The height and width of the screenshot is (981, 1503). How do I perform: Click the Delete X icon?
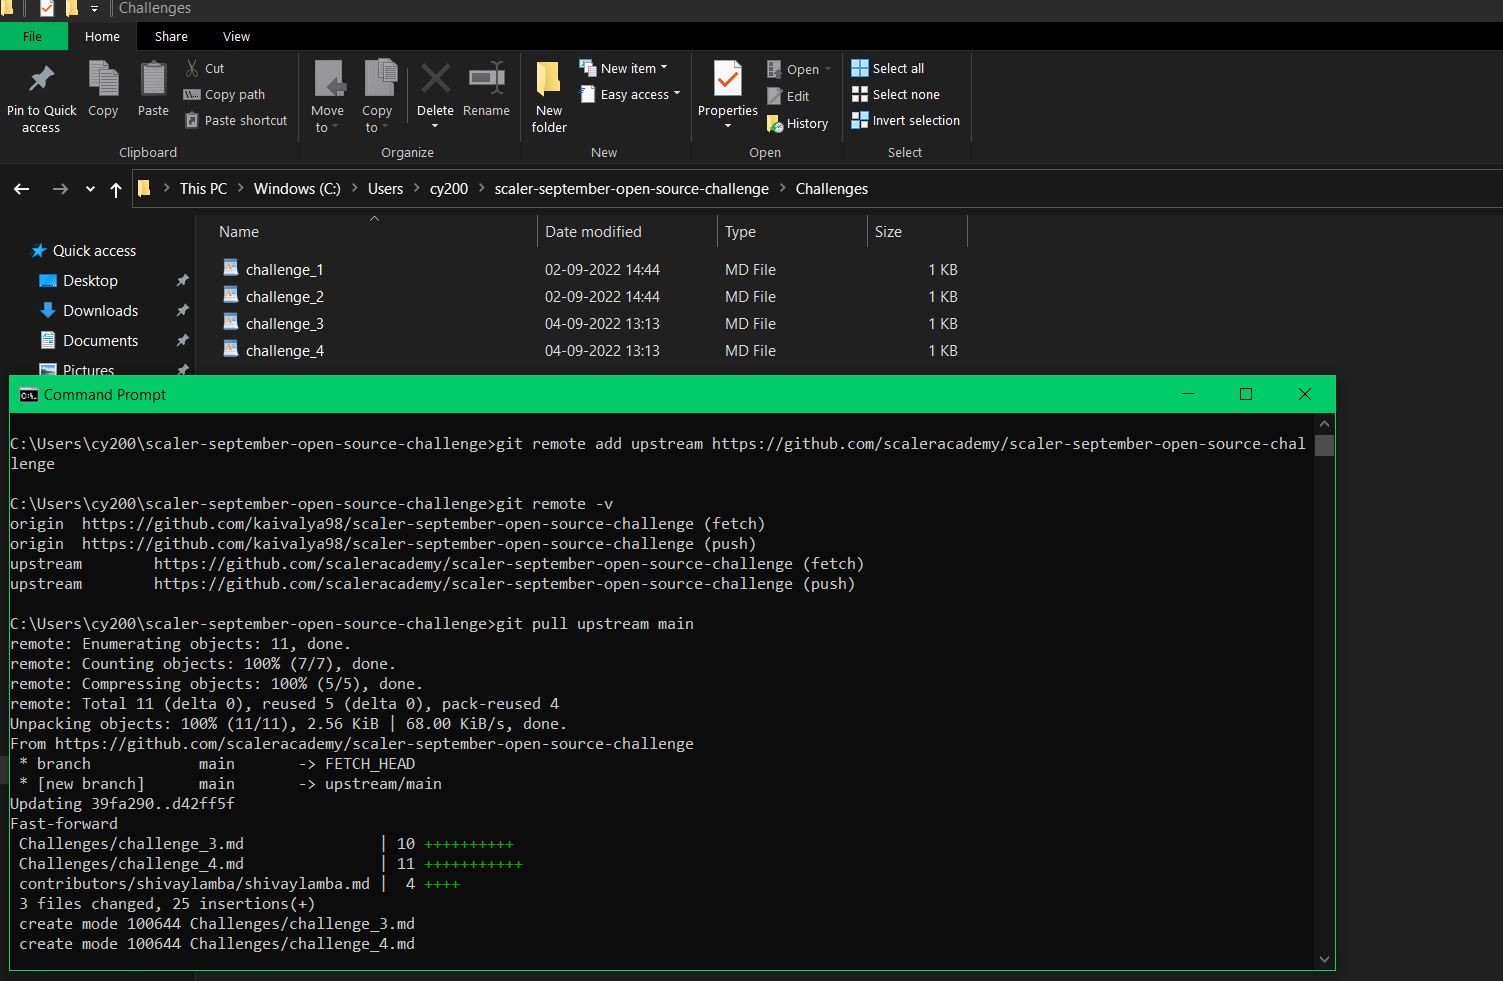click(x=435, y=79)
